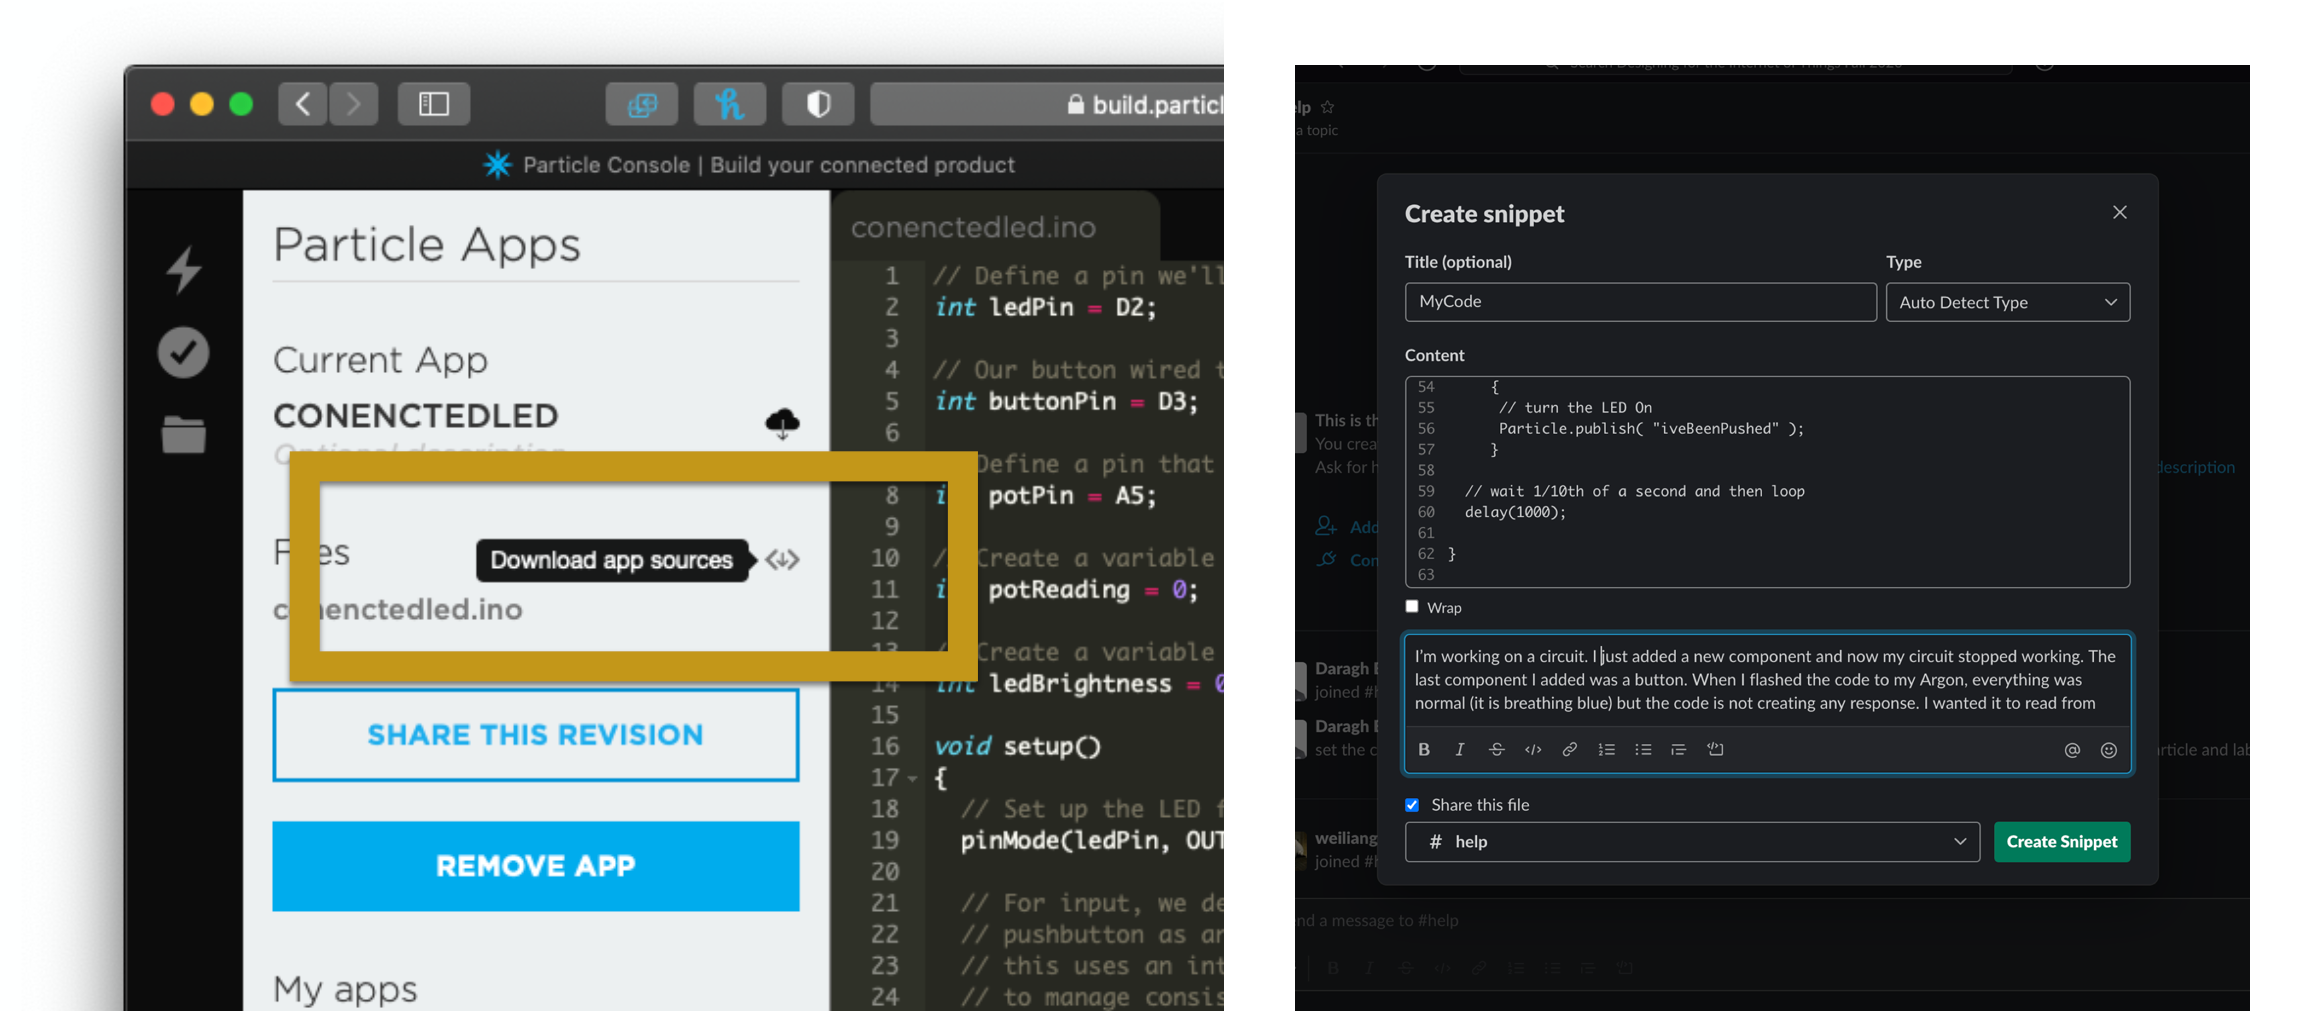Apply bold formatting in snippet message toolbar
The image size is (2315, 1011).
(1424, 750)
